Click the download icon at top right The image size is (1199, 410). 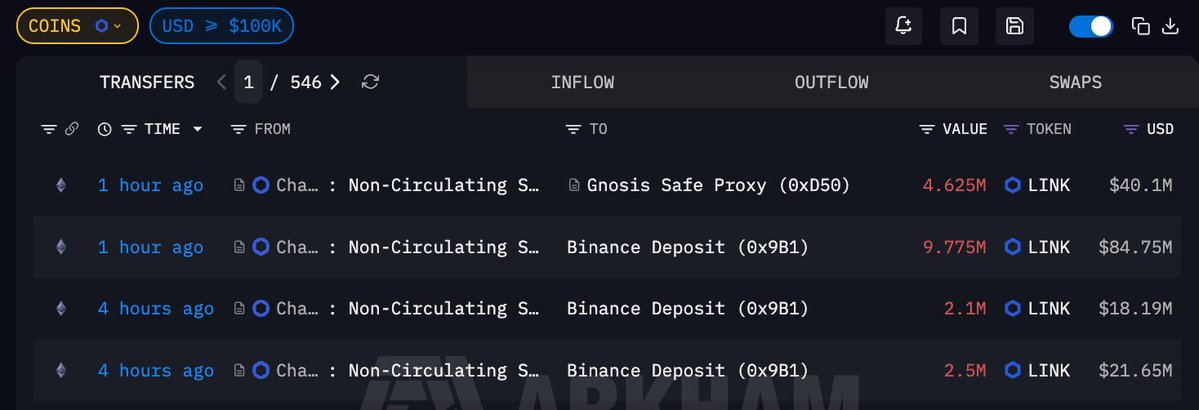(1170, 26)
